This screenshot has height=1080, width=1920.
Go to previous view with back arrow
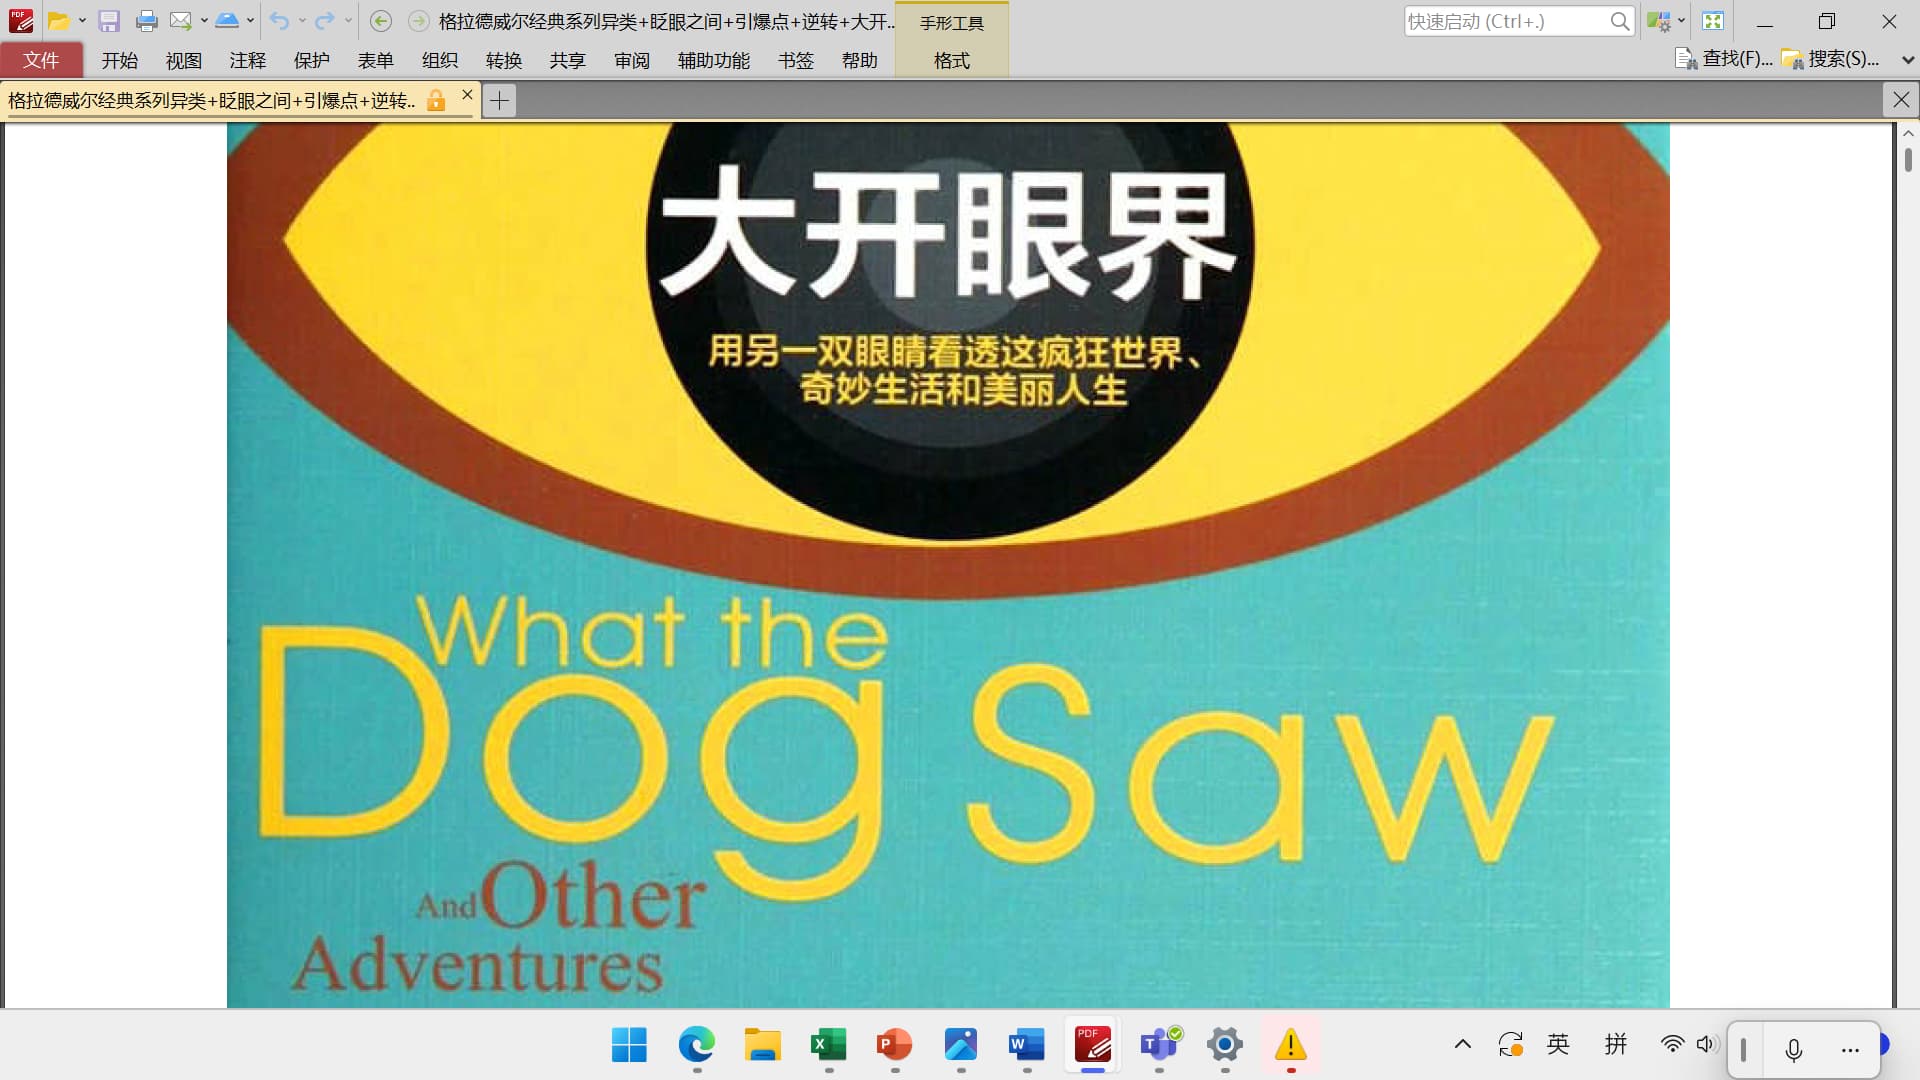(380, 21)
